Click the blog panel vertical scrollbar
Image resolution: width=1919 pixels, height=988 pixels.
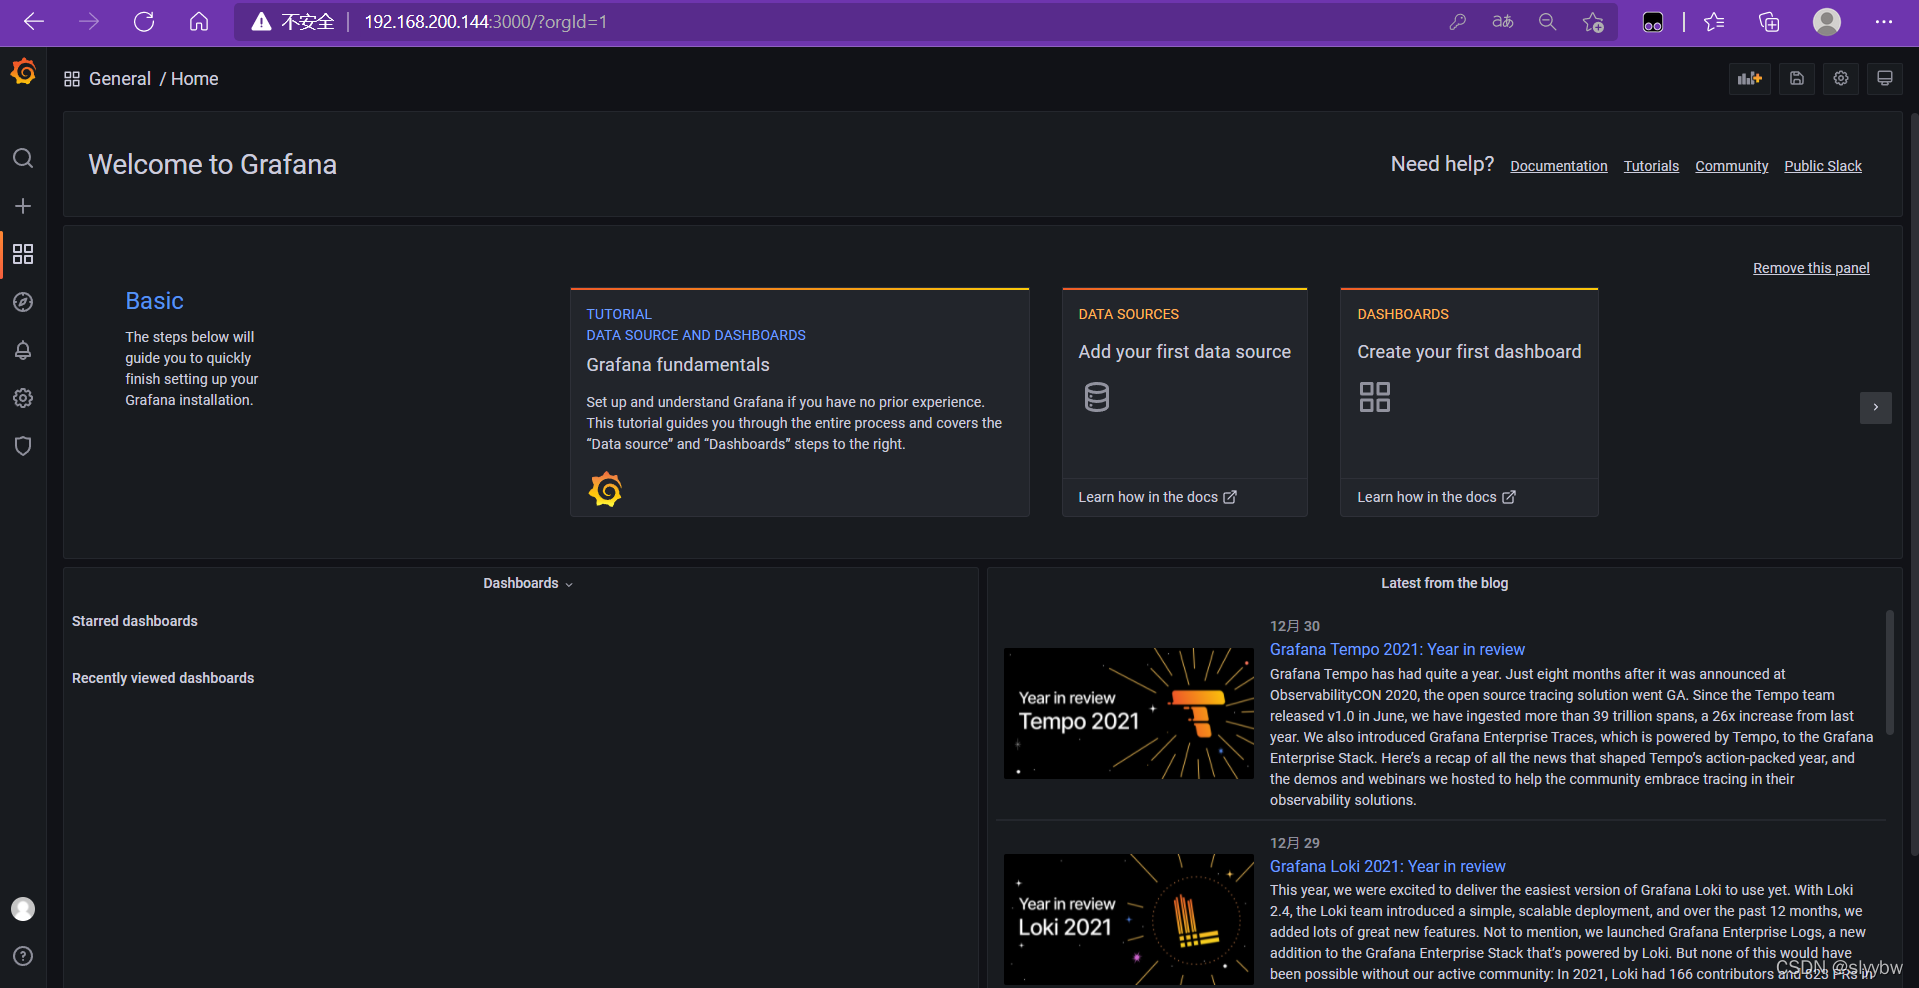(x=1890, y=672)
